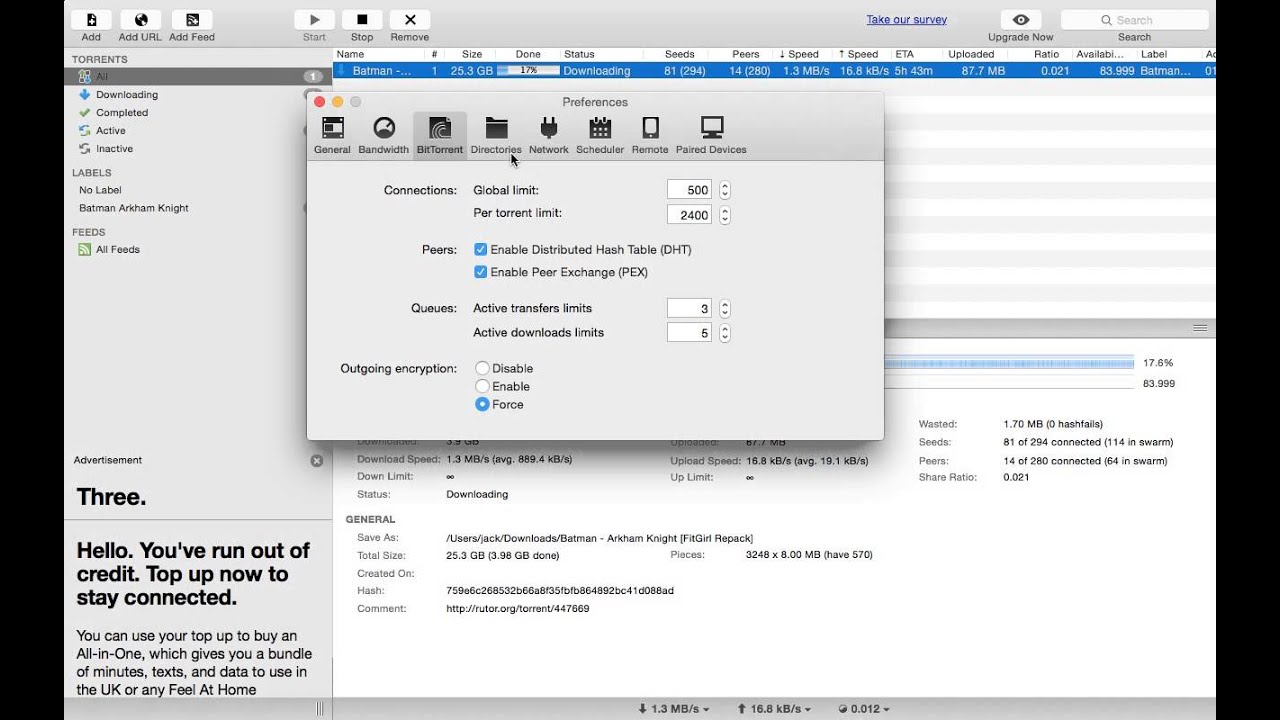Open the Paired Devices preferences pane
The image size is (1280, 720).
tap(711, 136)
